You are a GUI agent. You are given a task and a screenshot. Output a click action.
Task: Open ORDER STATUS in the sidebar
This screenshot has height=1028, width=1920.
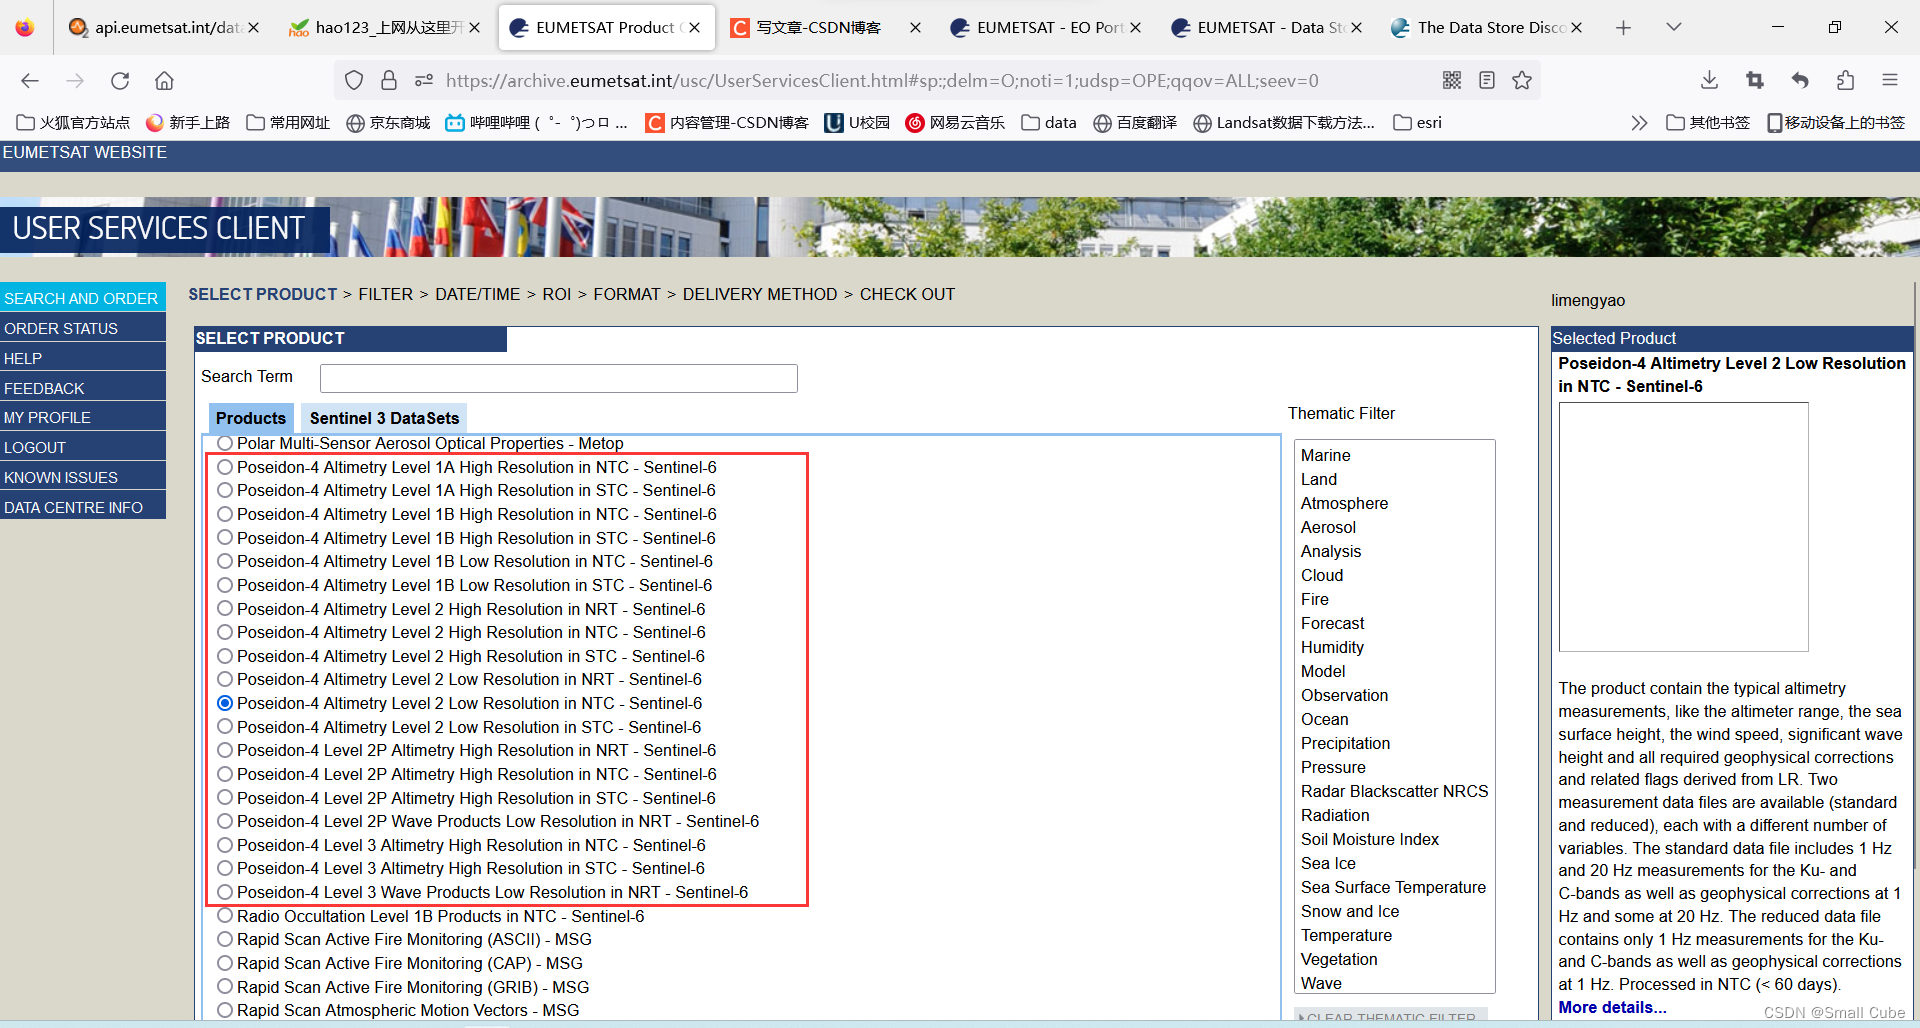83,328
